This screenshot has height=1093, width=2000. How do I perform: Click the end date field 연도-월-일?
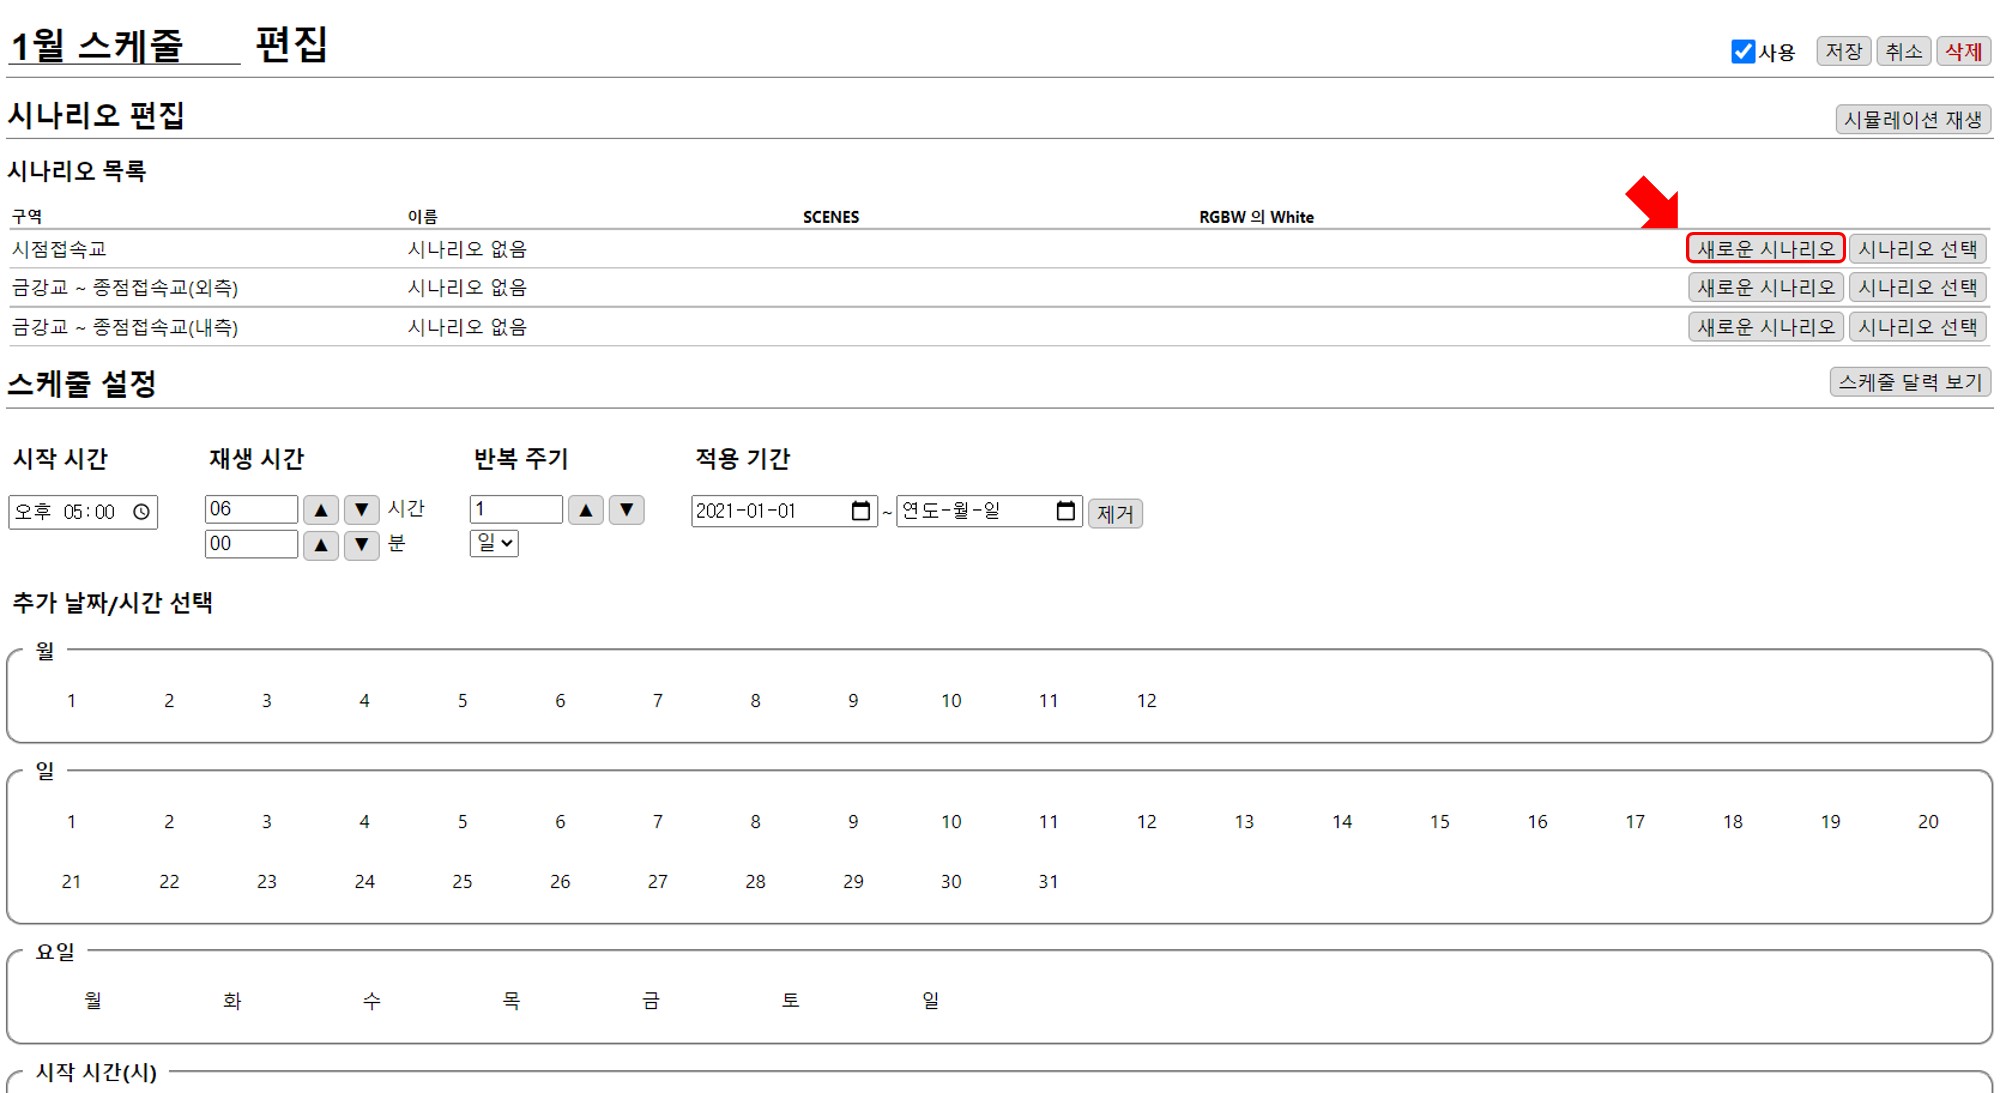(989, 511)
